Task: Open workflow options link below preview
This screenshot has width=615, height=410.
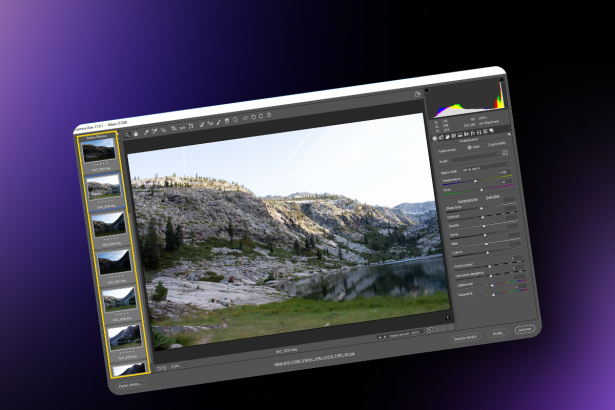Action: tap(314, 360)
